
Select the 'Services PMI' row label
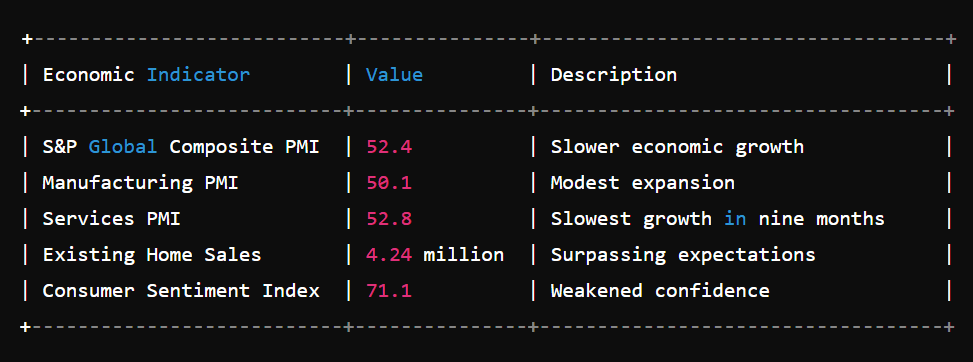111,219
